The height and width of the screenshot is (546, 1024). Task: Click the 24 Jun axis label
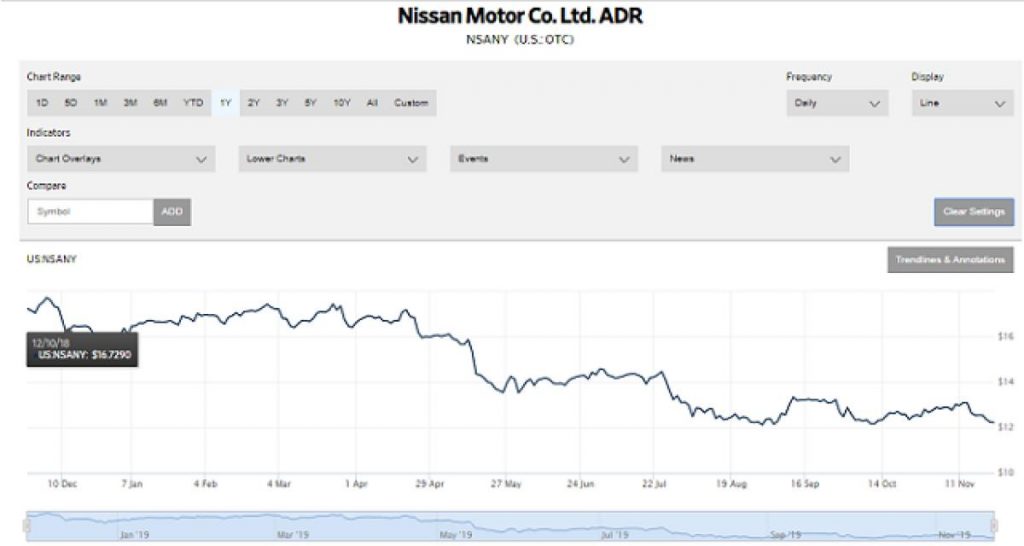coord(581,484)
